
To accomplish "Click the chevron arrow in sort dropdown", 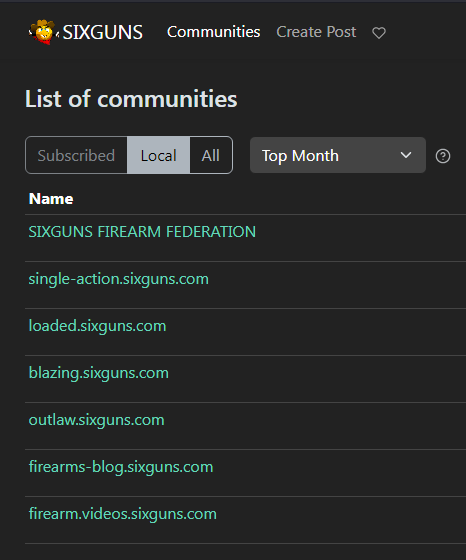I will point(406,155).
